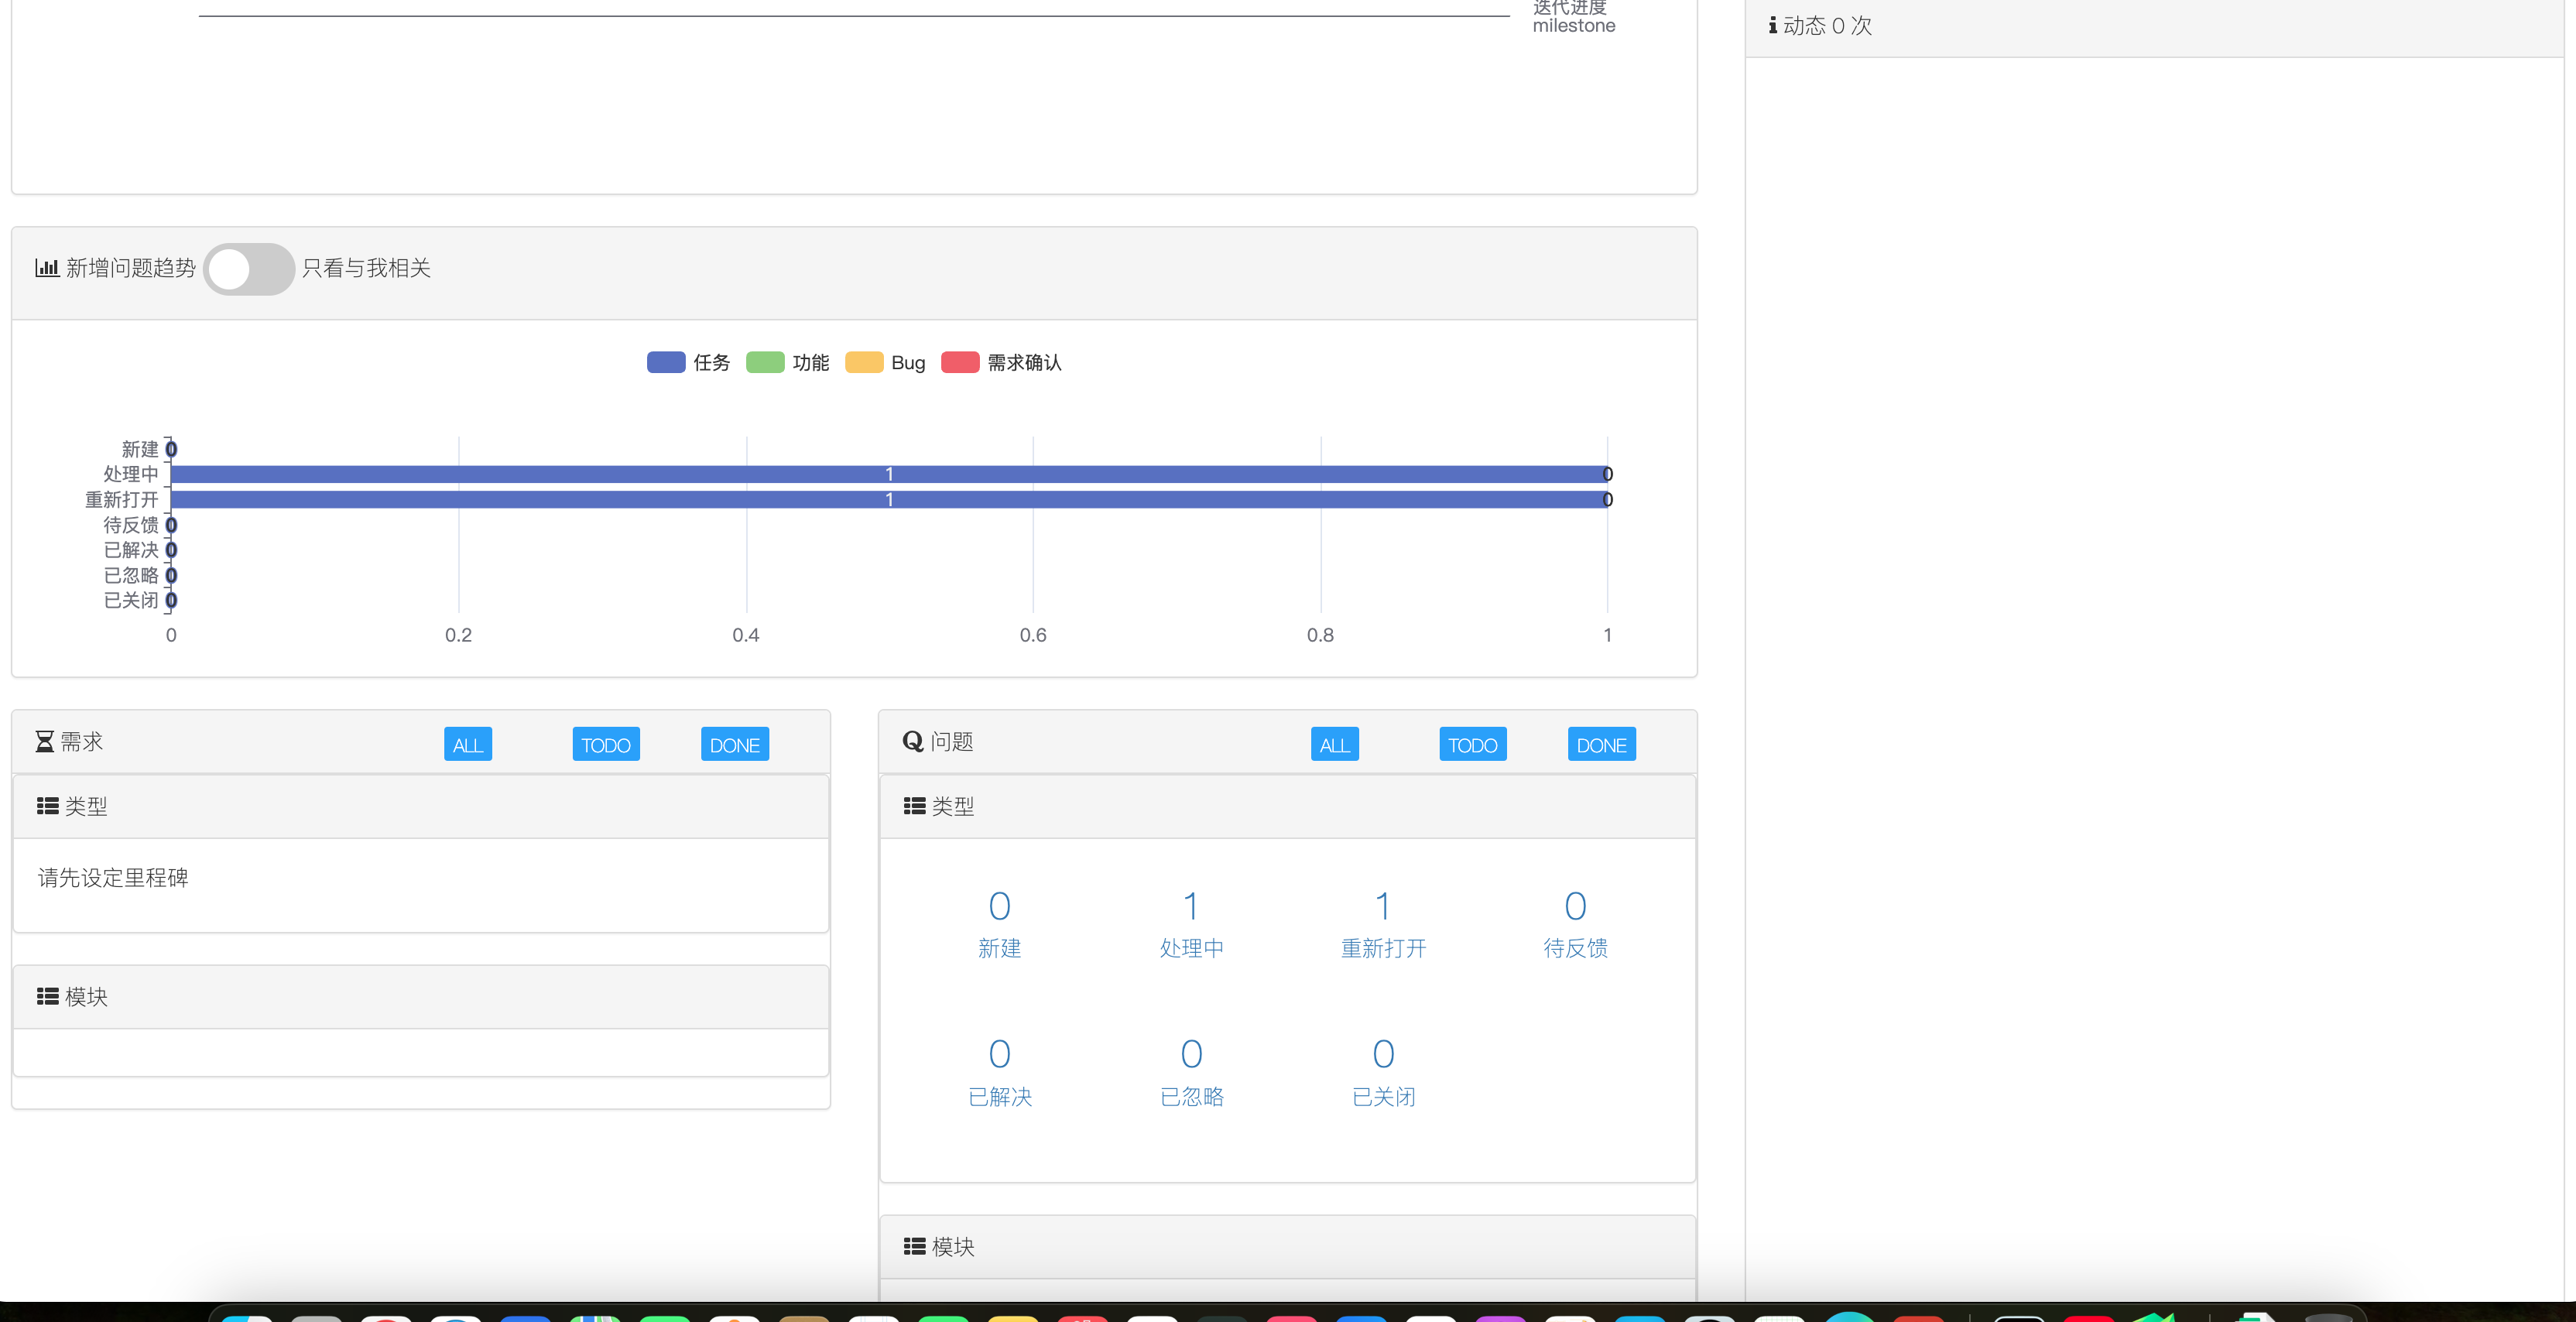Image resolution: width=2576 pixels, height=1322 pixels.
Task: Click the 0.6 x-axis tick label
Action: [x=1033, y=635]
